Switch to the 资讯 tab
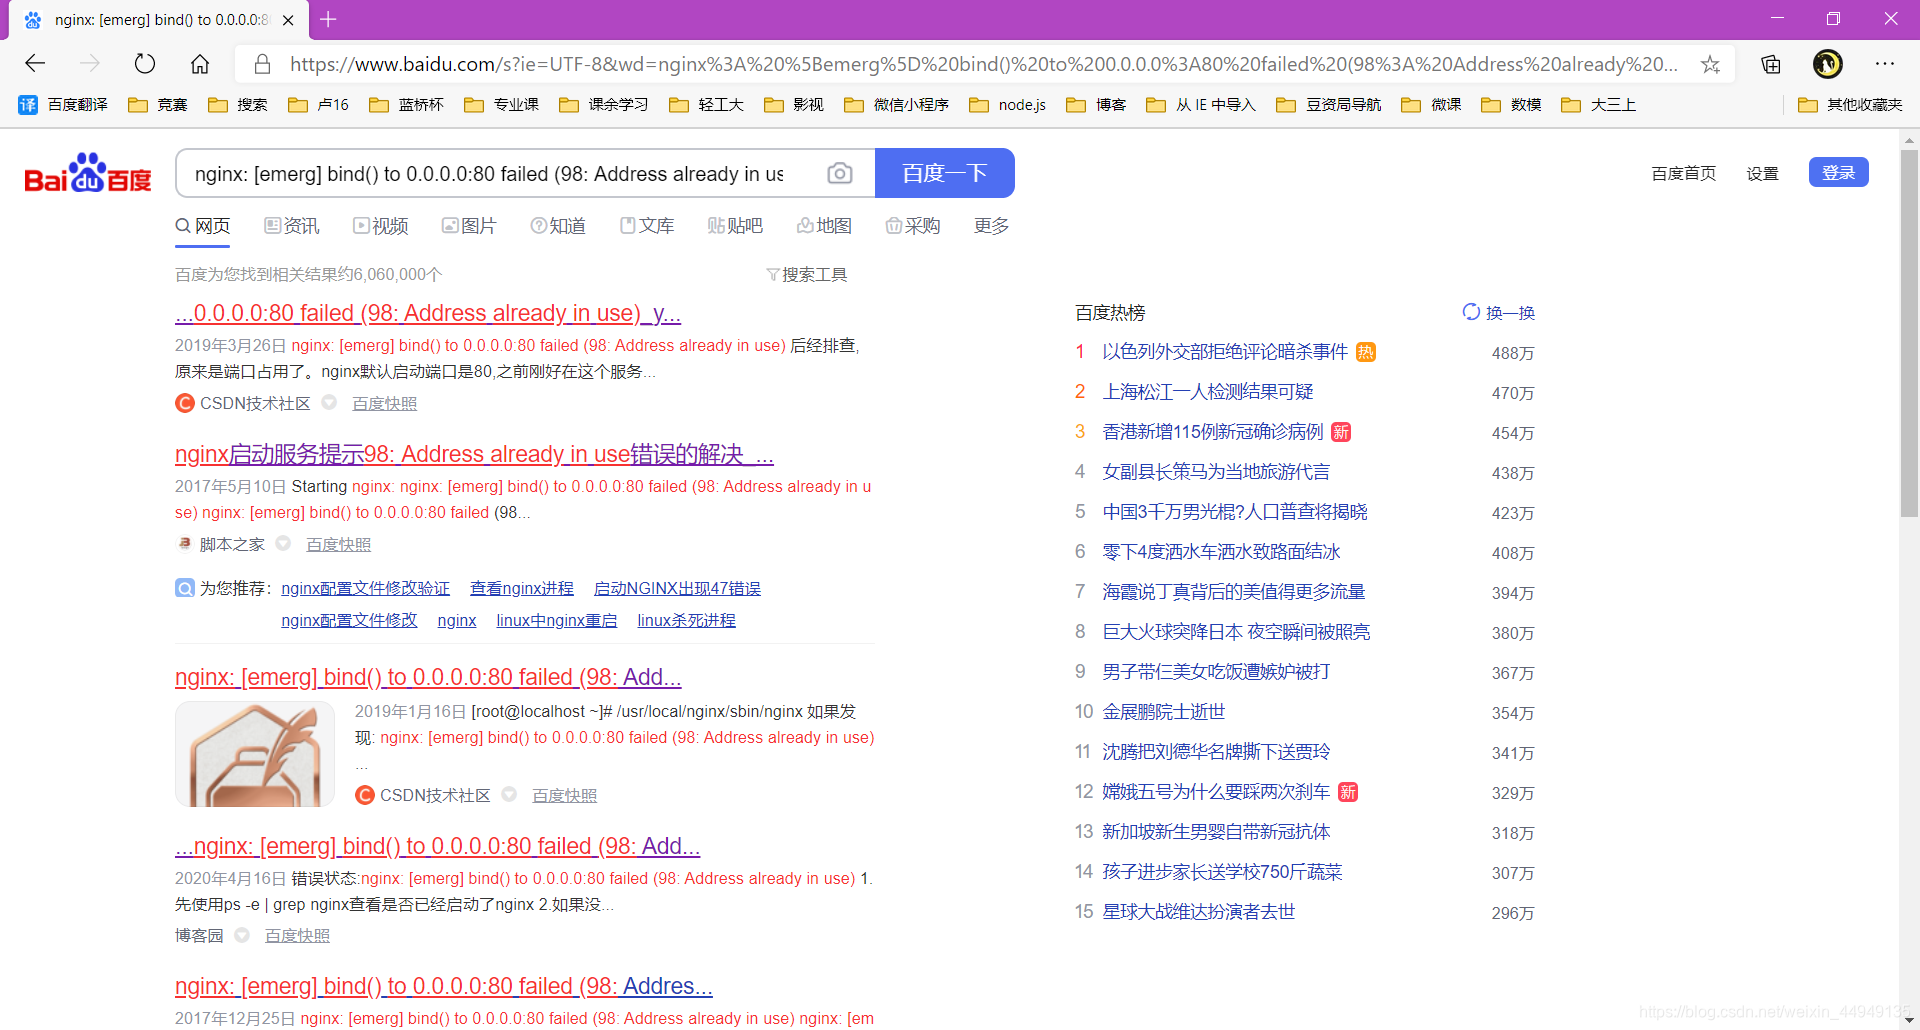 click(x=292, y=226)
